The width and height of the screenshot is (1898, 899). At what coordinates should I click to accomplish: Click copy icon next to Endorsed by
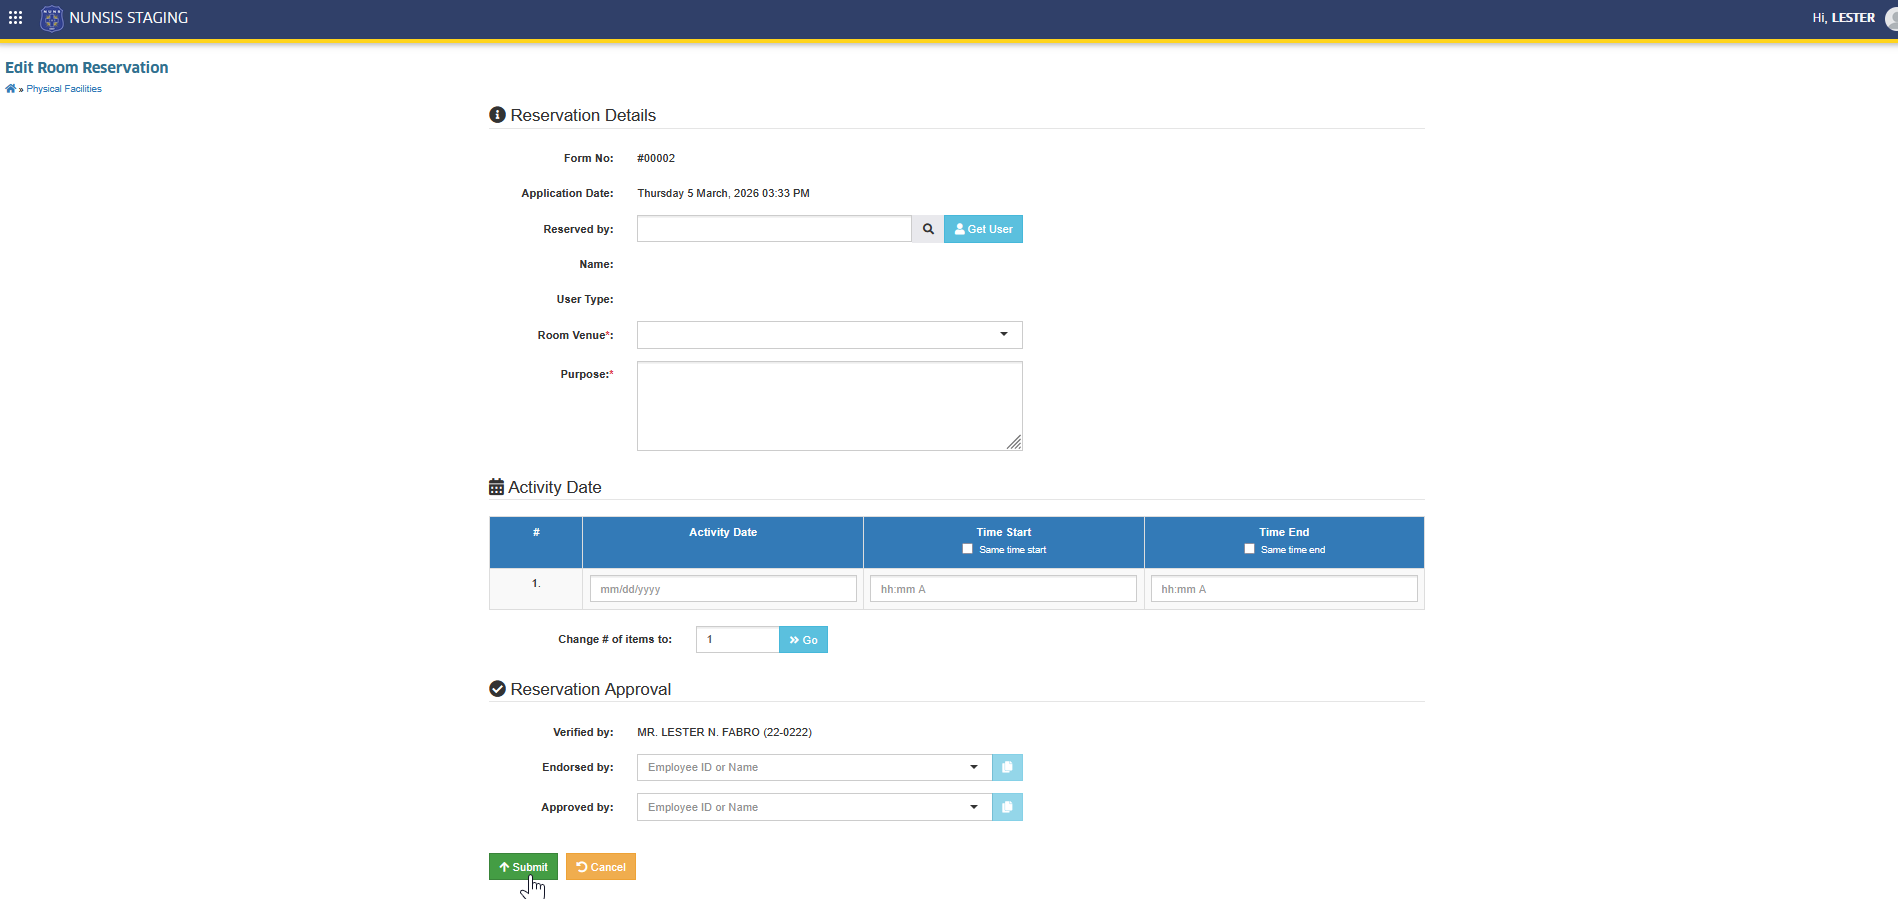[1007, 767]
